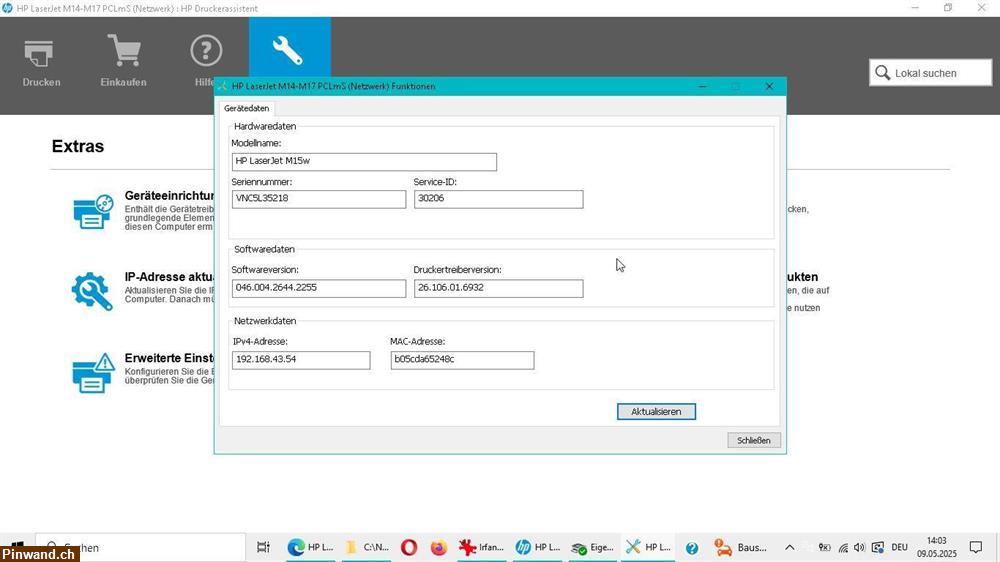Switch to the Gerätedaten tab
Viewport: 1000px width, 562px height.
[246, 108]
